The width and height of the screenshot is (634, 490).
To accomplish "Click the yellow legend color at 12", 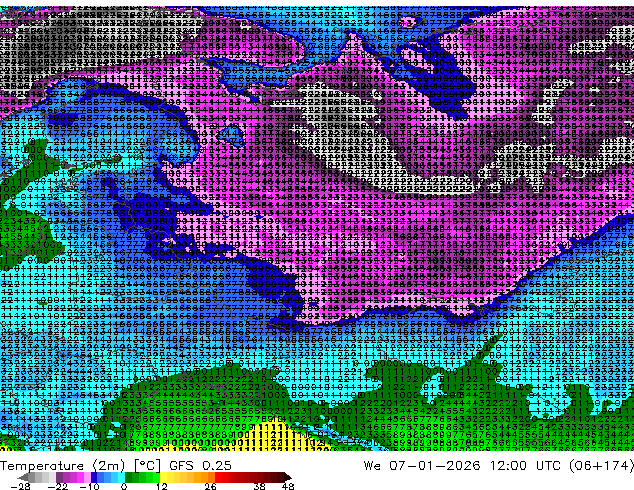I will click(163, 477).
